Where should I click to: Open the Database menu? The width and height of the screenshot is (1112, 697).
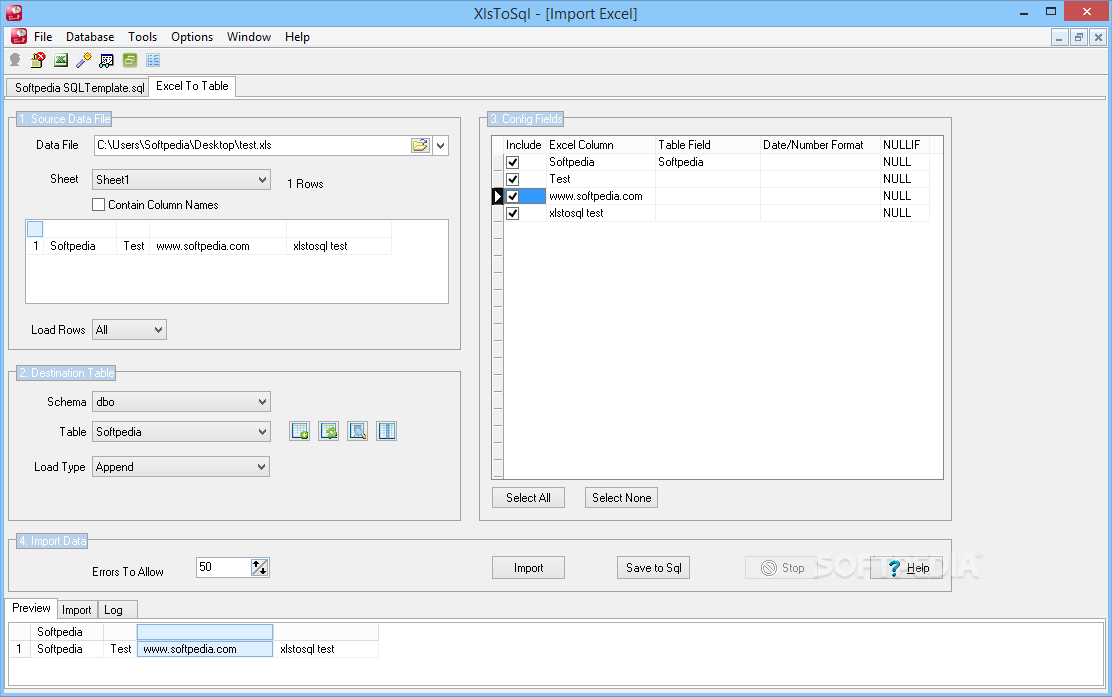90,37
